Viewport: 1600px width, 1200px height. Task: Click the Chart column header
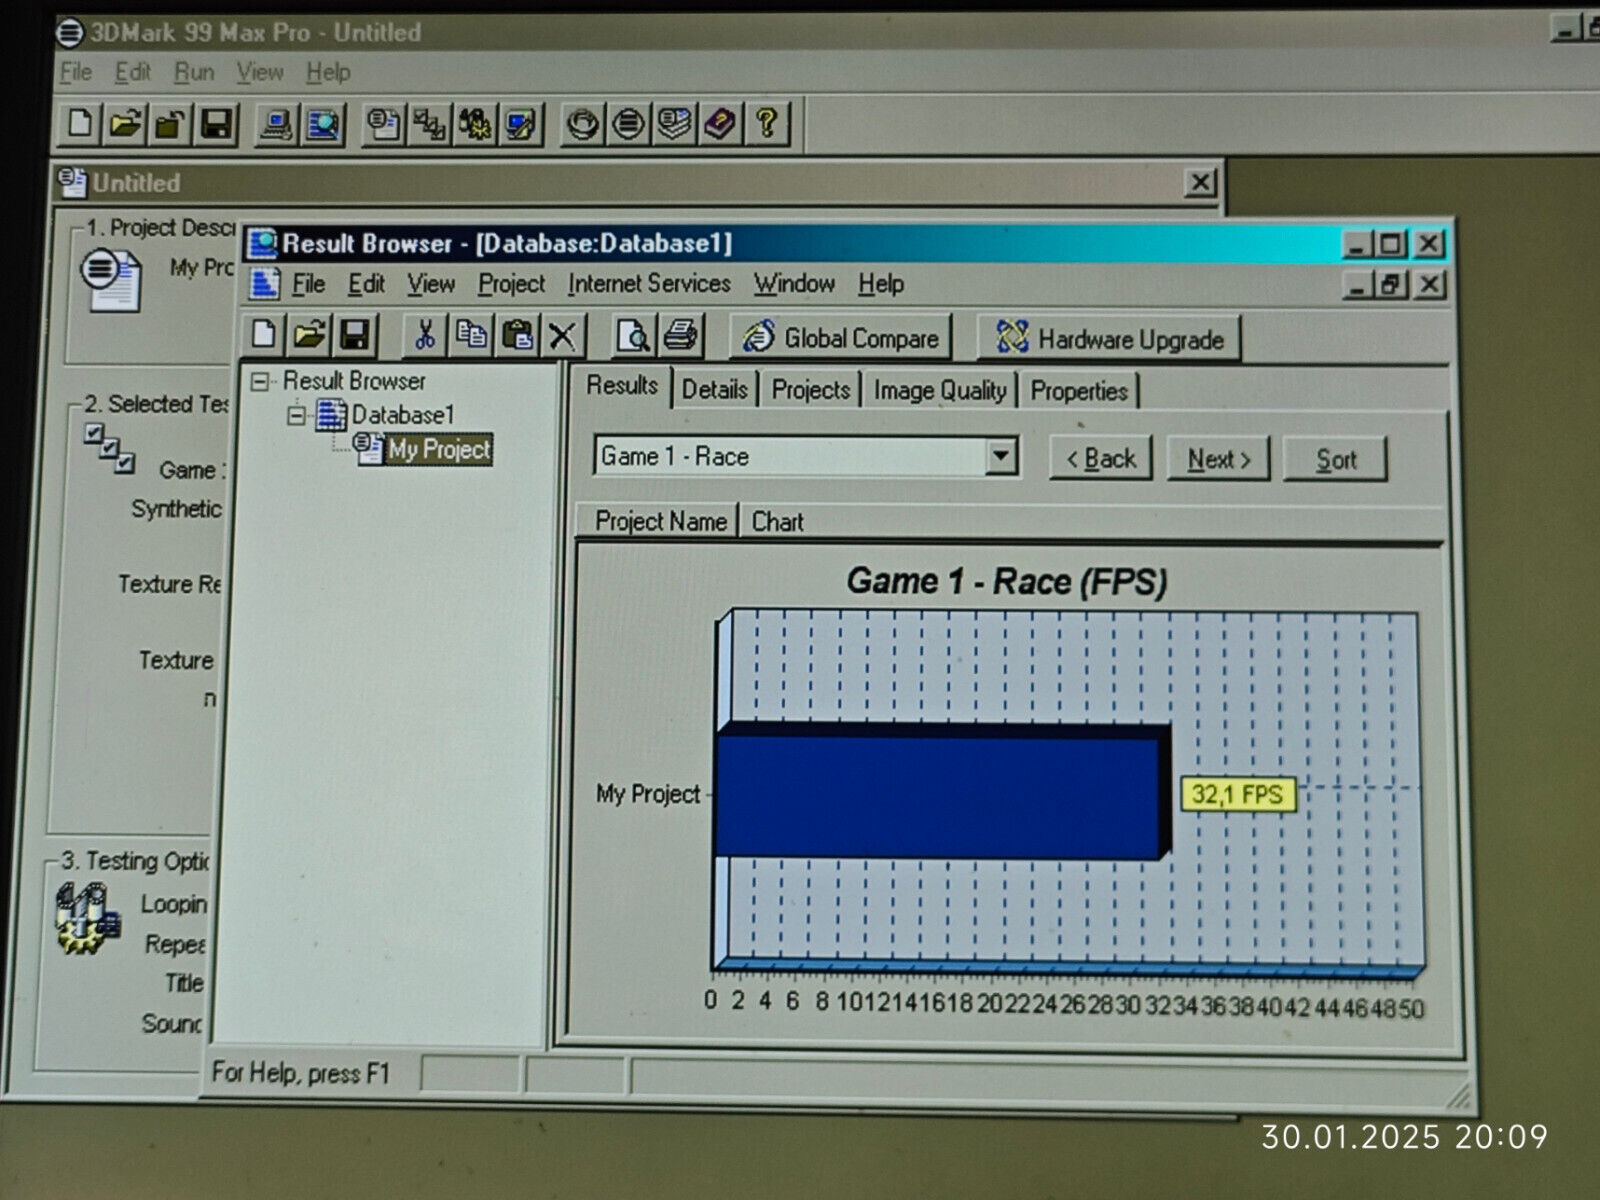[776, 522]
